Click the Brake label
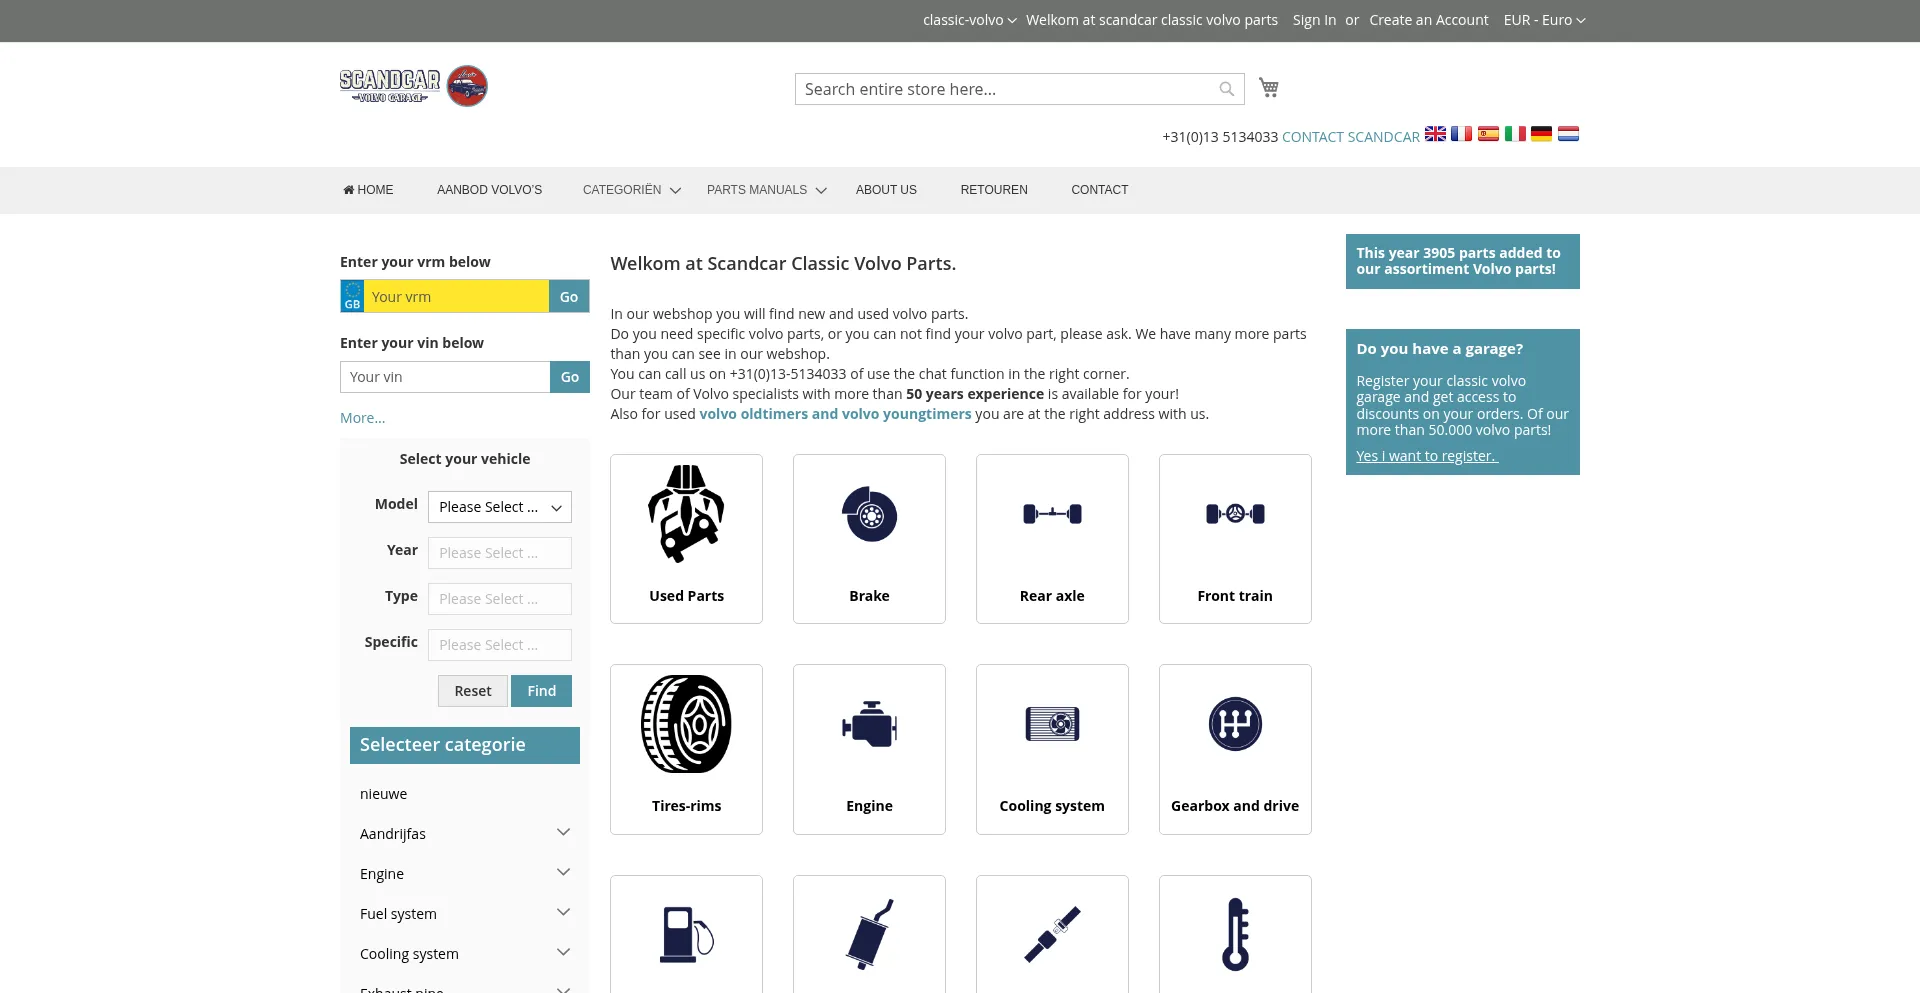This screenshot has height=993, width=1920. click(x=869, y=596)
